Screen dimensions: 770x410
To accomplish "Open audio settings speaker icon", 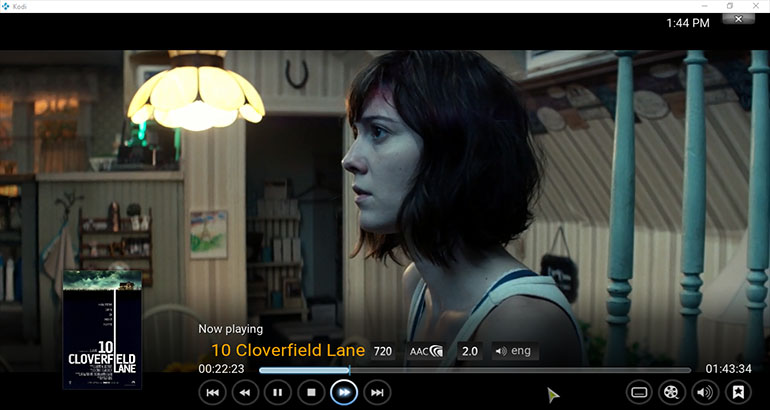I will (x=705, y=392).
